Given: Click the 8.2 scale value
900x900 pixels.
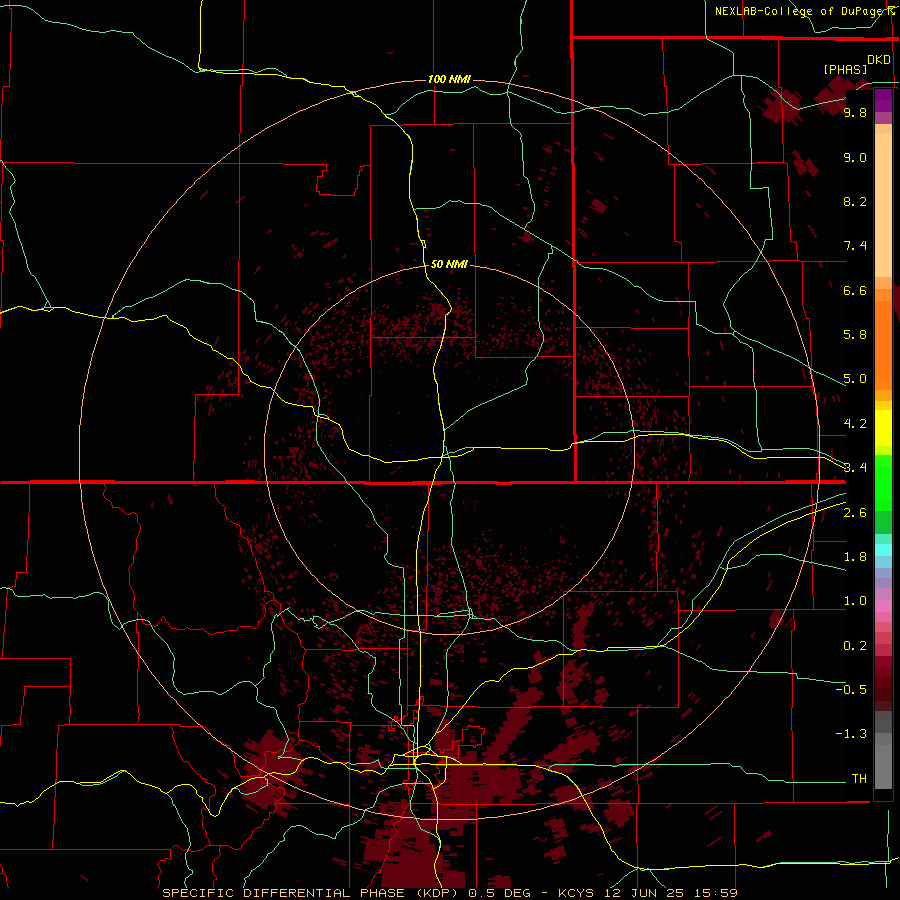Looking at the screenshot, I should (x=855, y=201).
